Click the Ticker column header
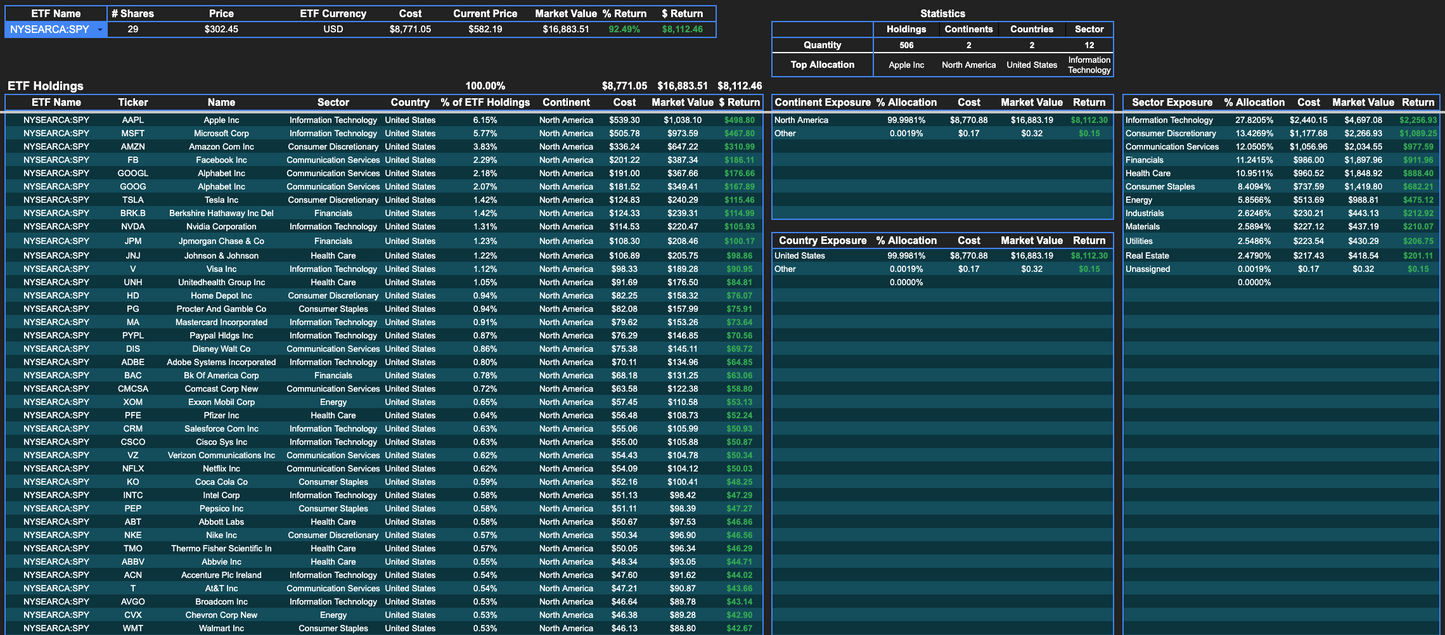 (x=133, y=102)
